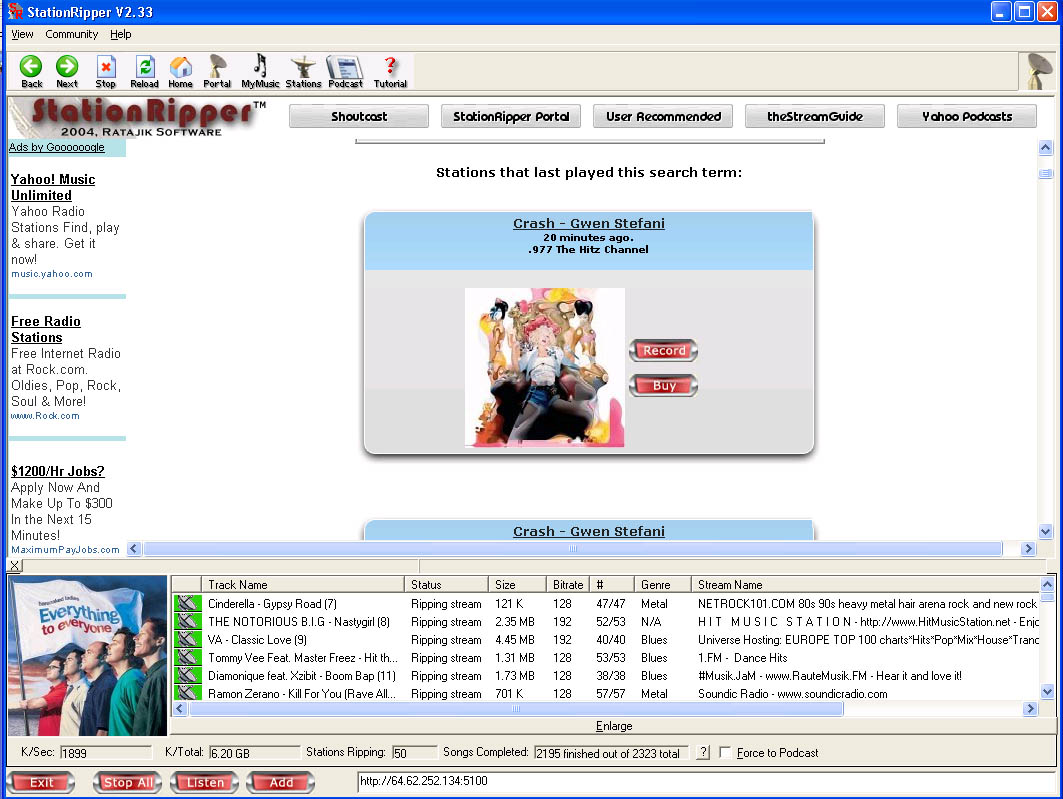1063x799 pixels.
Task: Open the Portal toolbar icon
Action: [x=217, y=71]
